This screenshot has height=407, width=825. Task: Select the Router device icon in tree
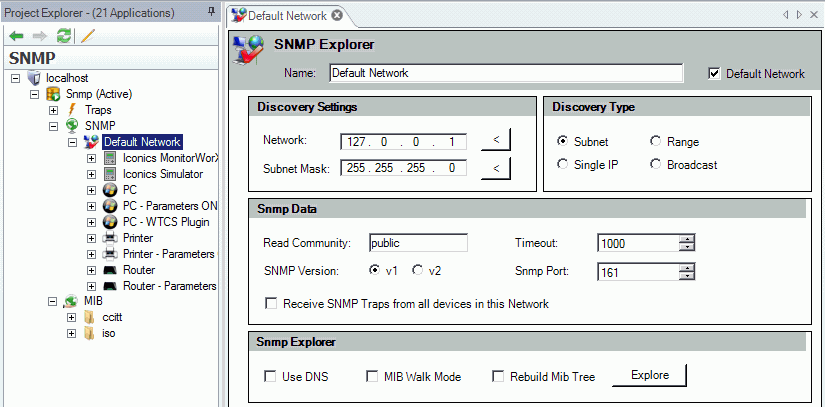point(111,270)
